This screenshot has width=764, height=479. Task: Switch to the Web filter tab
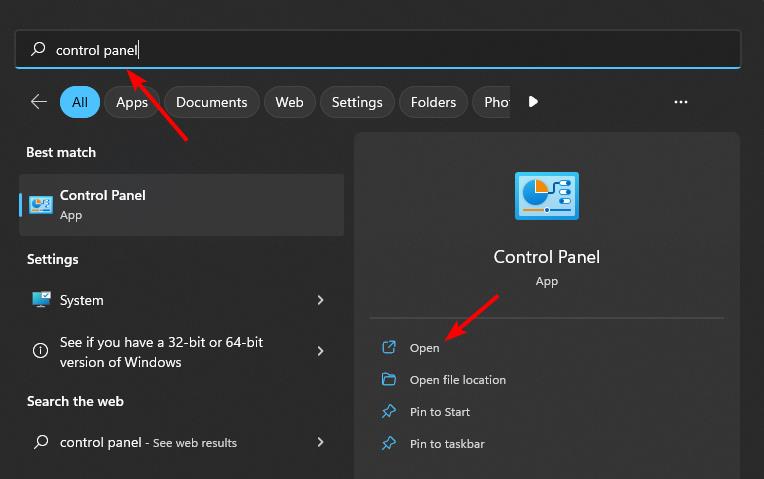click(289, 102)
